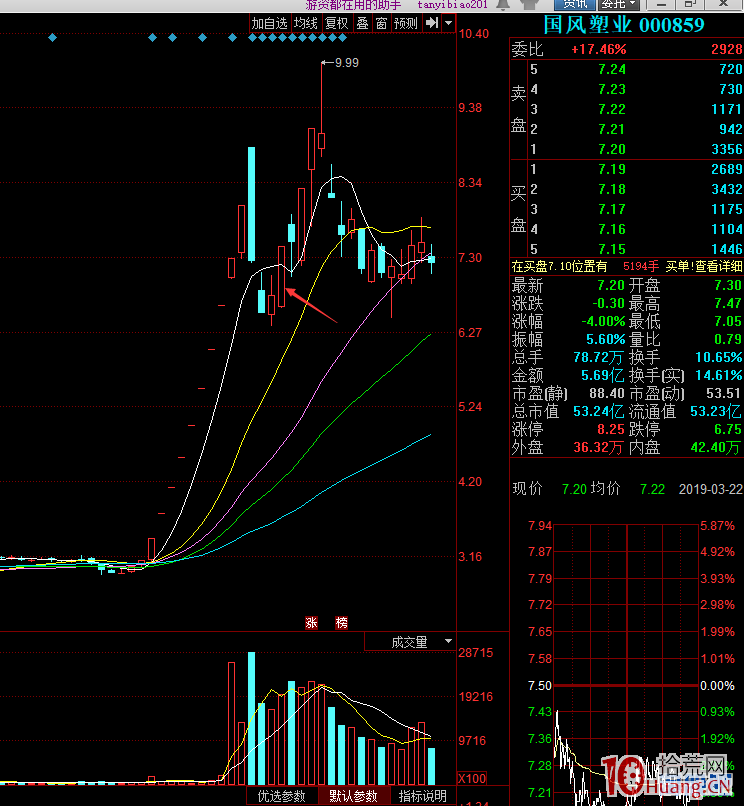
Task: Click the 换手 10.65% turnover rate
Action: pyautogui.click(x=719, y=357)
